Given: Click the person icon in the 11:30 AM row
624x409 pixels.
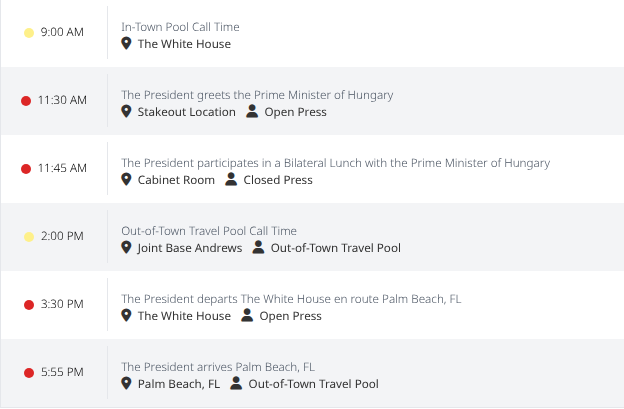Looking at the screenshot, I should tap(252, 112).
